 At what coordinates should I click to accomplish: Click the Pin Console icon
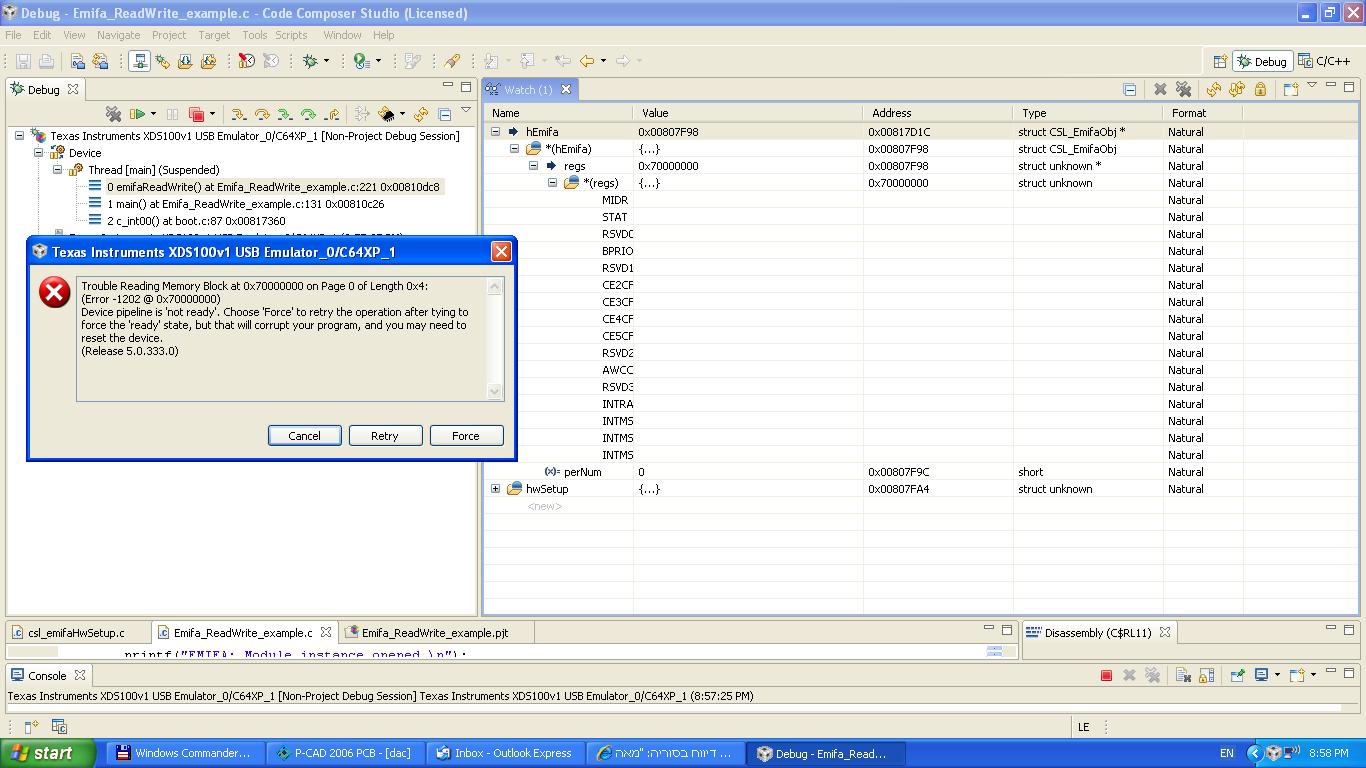(1238, 675)
